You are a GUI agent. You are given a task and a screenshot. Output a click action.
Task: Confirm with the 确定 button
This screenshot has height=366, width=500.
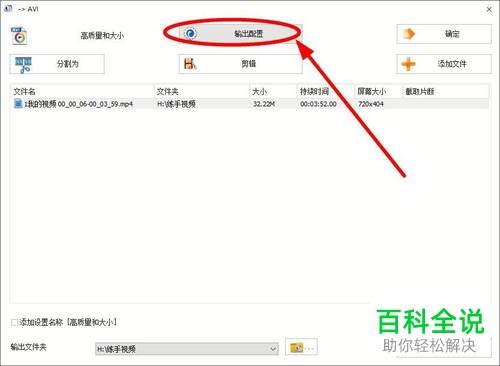click(x=444, y=34)
